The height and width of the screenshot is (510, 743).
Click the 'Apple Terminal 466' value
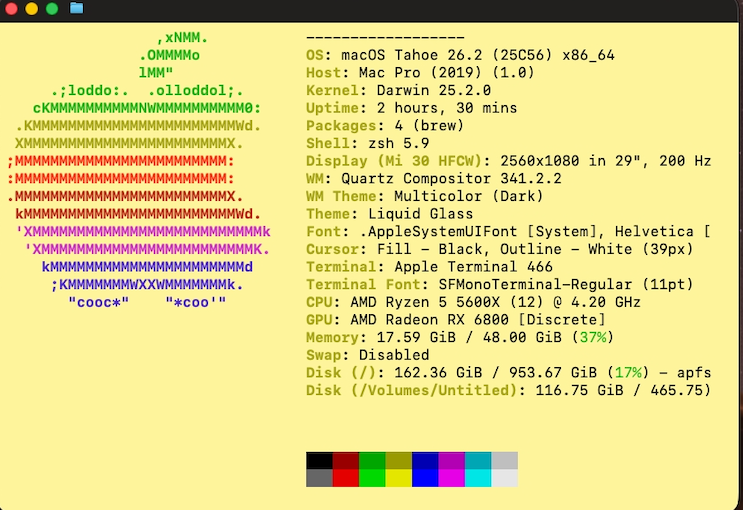pos(473,267)
